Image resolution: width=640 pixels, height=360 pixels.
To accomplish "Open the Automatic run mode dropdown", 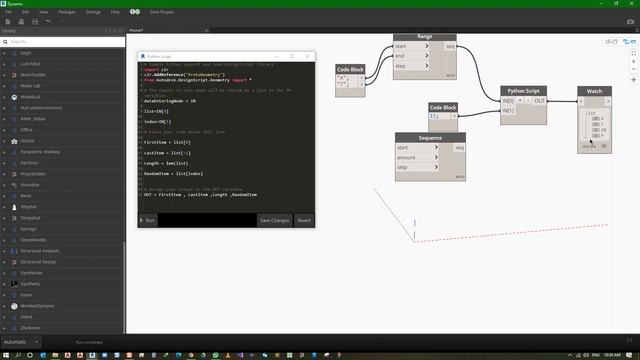I will (x=20, y=342).
